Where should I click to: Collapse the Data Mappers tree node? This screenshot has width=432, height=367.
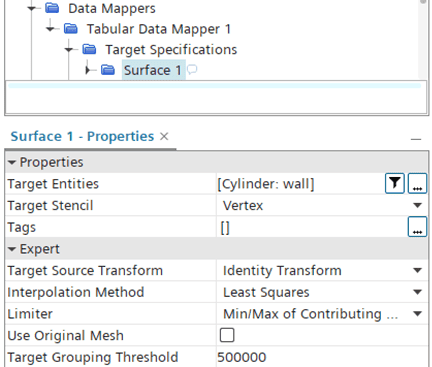tap(32, 8)
